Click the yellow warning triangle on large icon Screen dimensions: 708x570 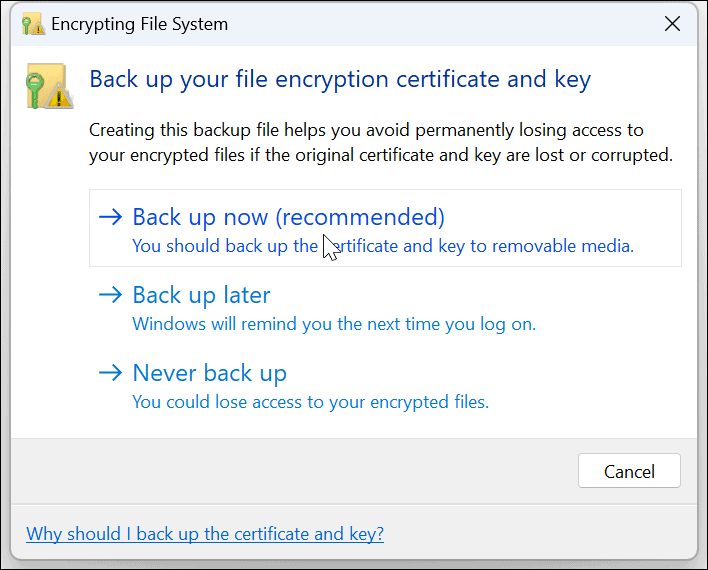click(x=61, y=97)
